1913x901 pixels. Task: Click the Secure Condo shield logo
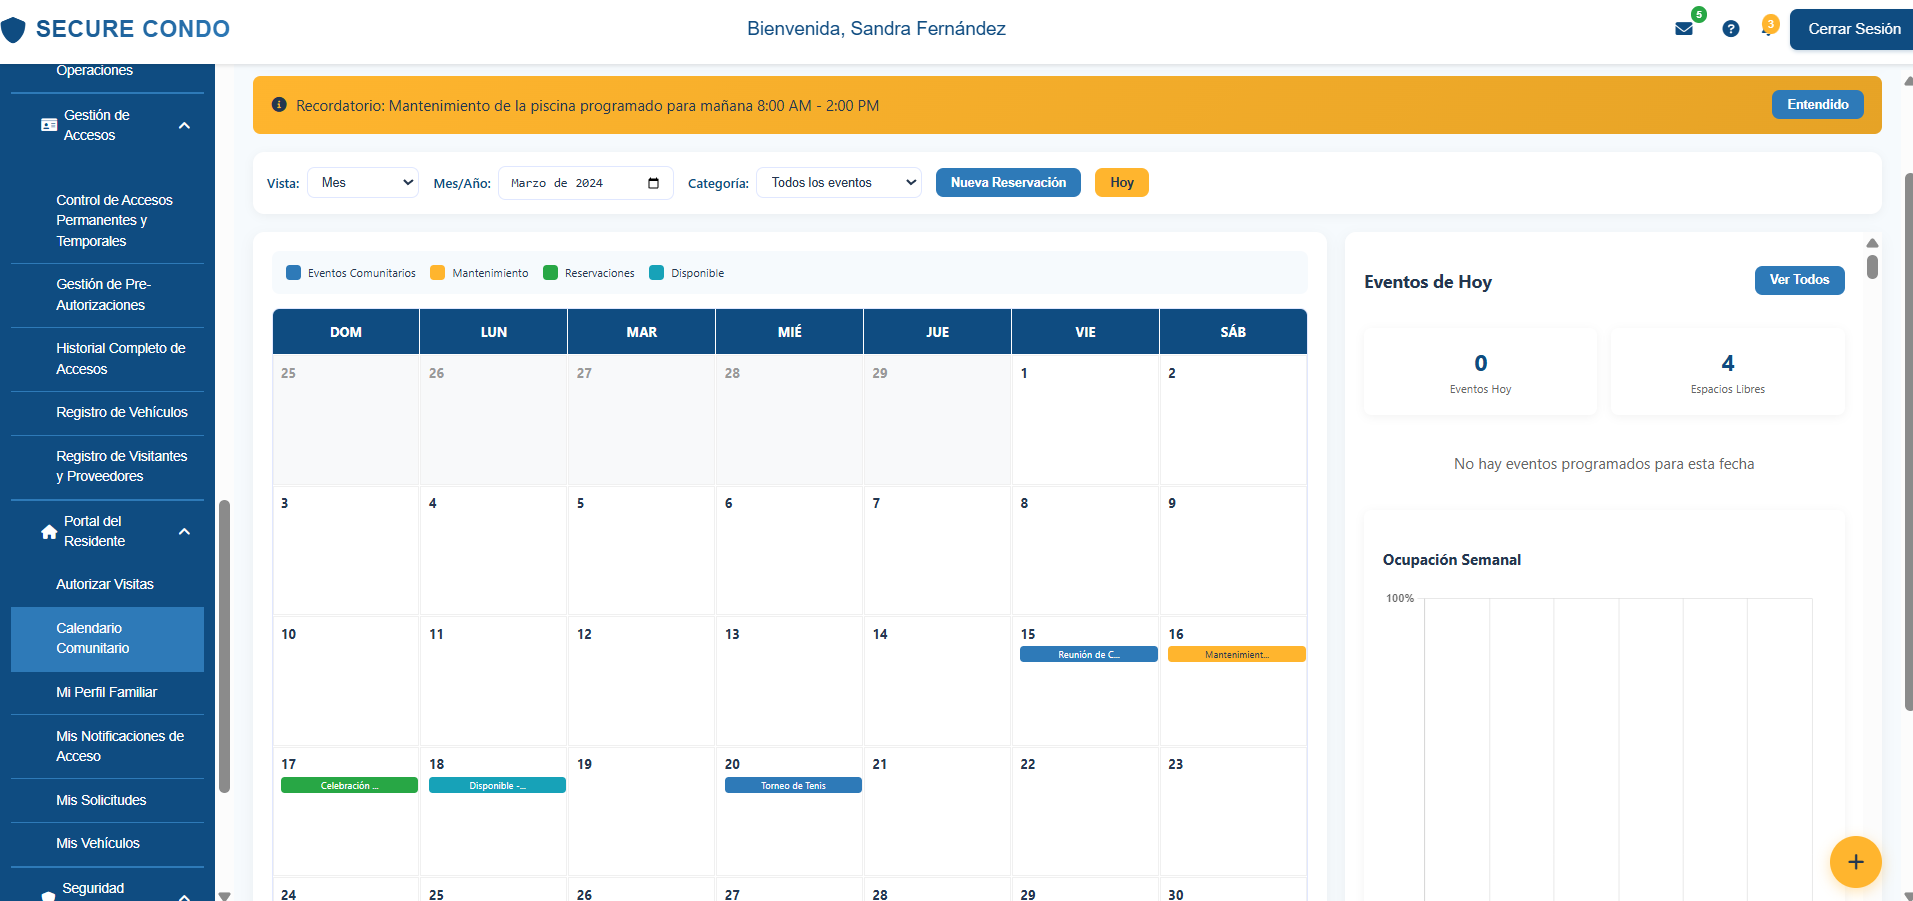[13, 29]
